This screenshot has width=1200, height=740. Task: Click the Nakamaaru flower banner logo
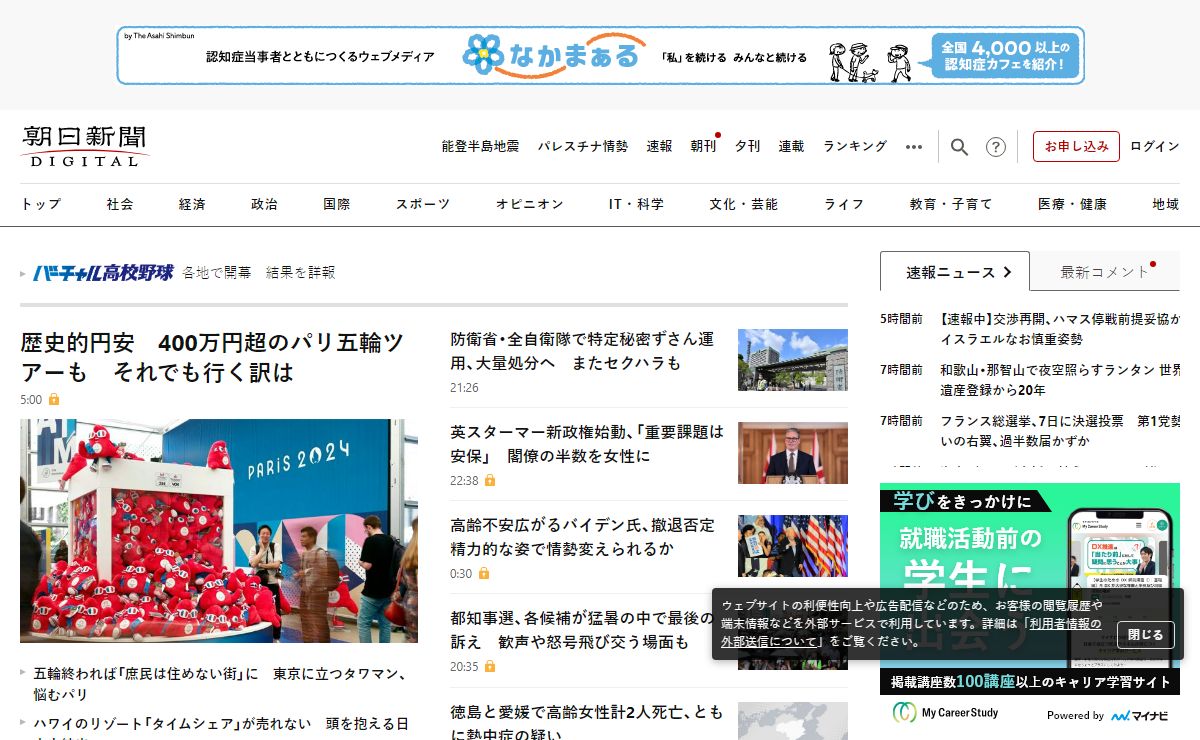click(x=551, y=55)
